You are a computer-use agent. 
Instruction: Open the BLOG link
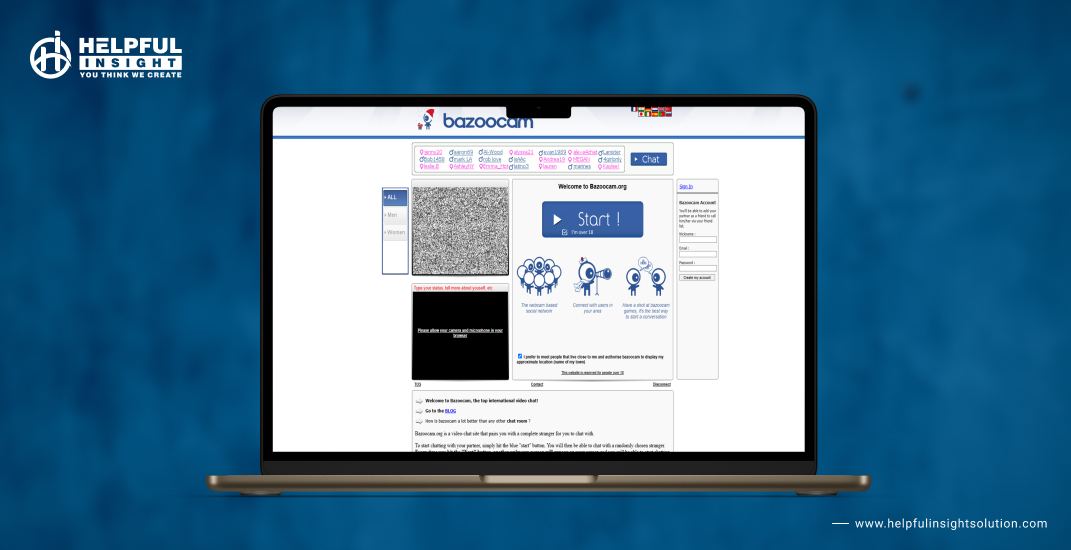click(450, 411)
